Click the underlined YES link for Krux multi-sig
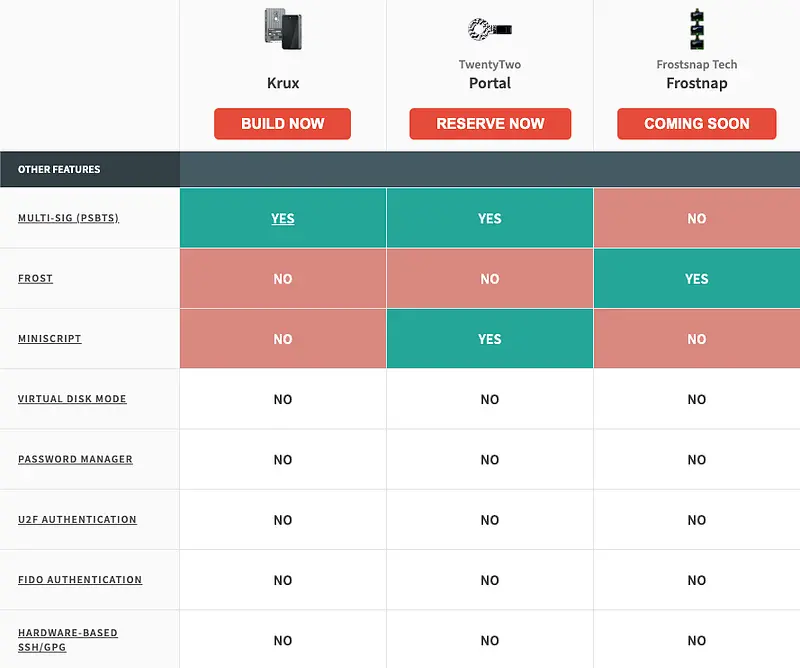 tap(283, 219)
